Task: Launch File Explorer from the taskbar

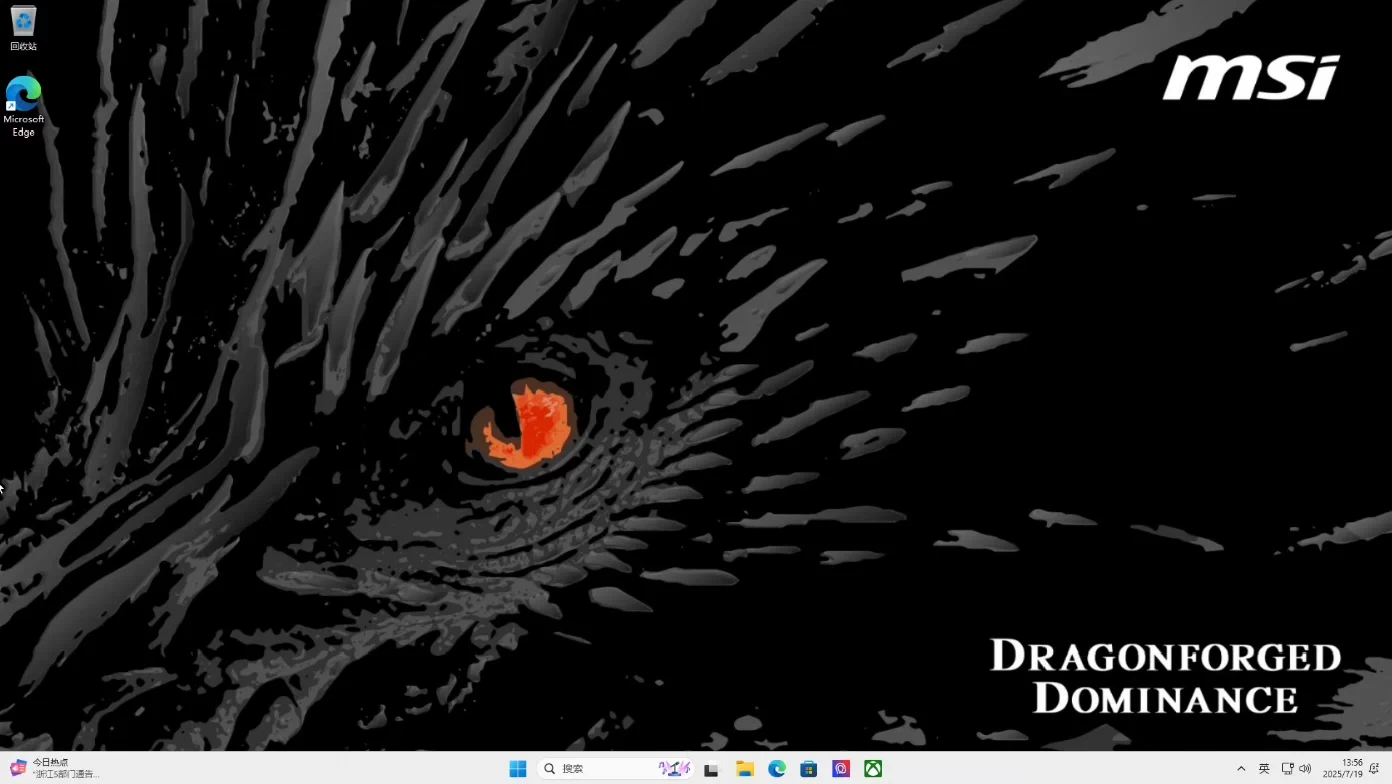Action: click(745, 769)
